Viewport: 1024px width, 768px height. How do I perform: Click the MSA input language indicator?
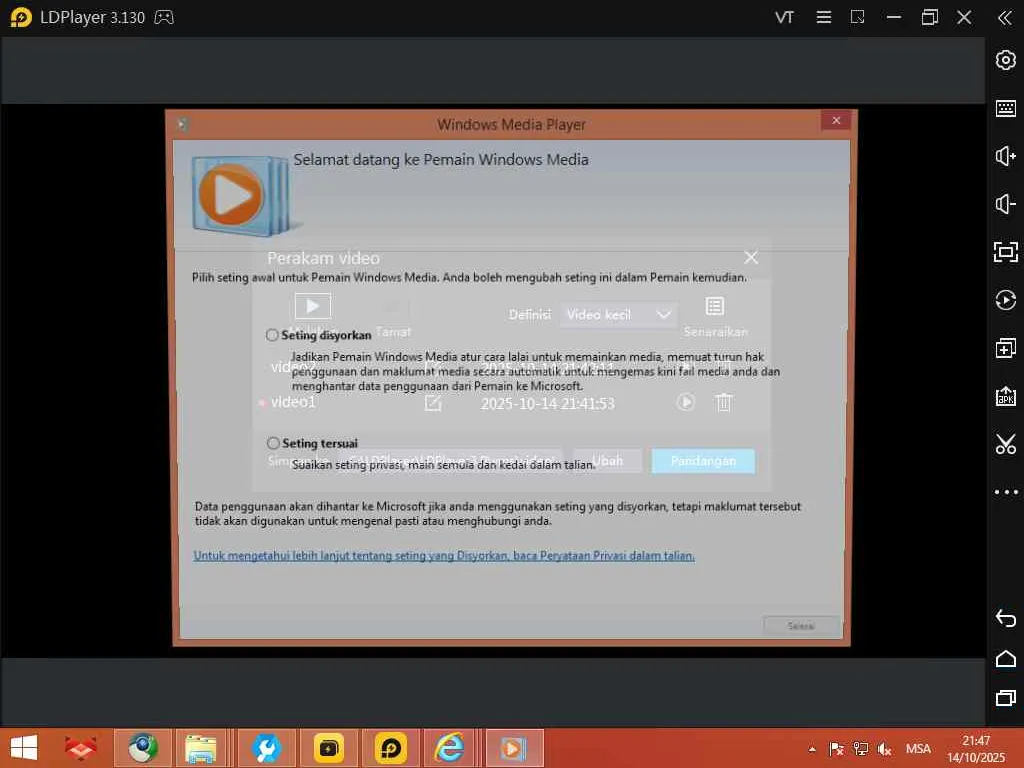click(918, 749)
